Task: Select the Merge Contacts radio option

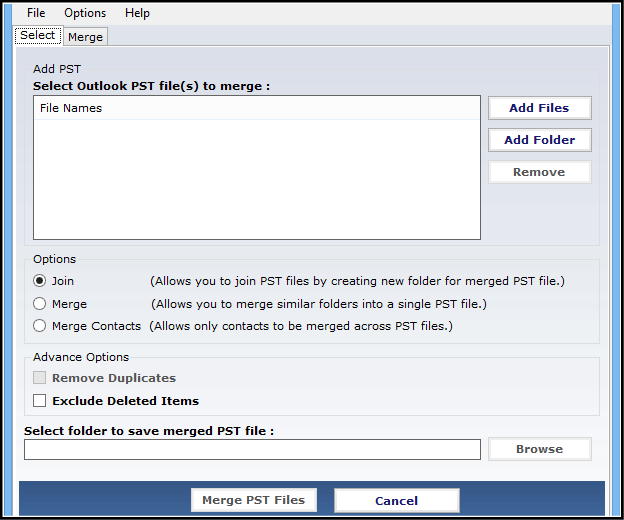Action: 39,326
